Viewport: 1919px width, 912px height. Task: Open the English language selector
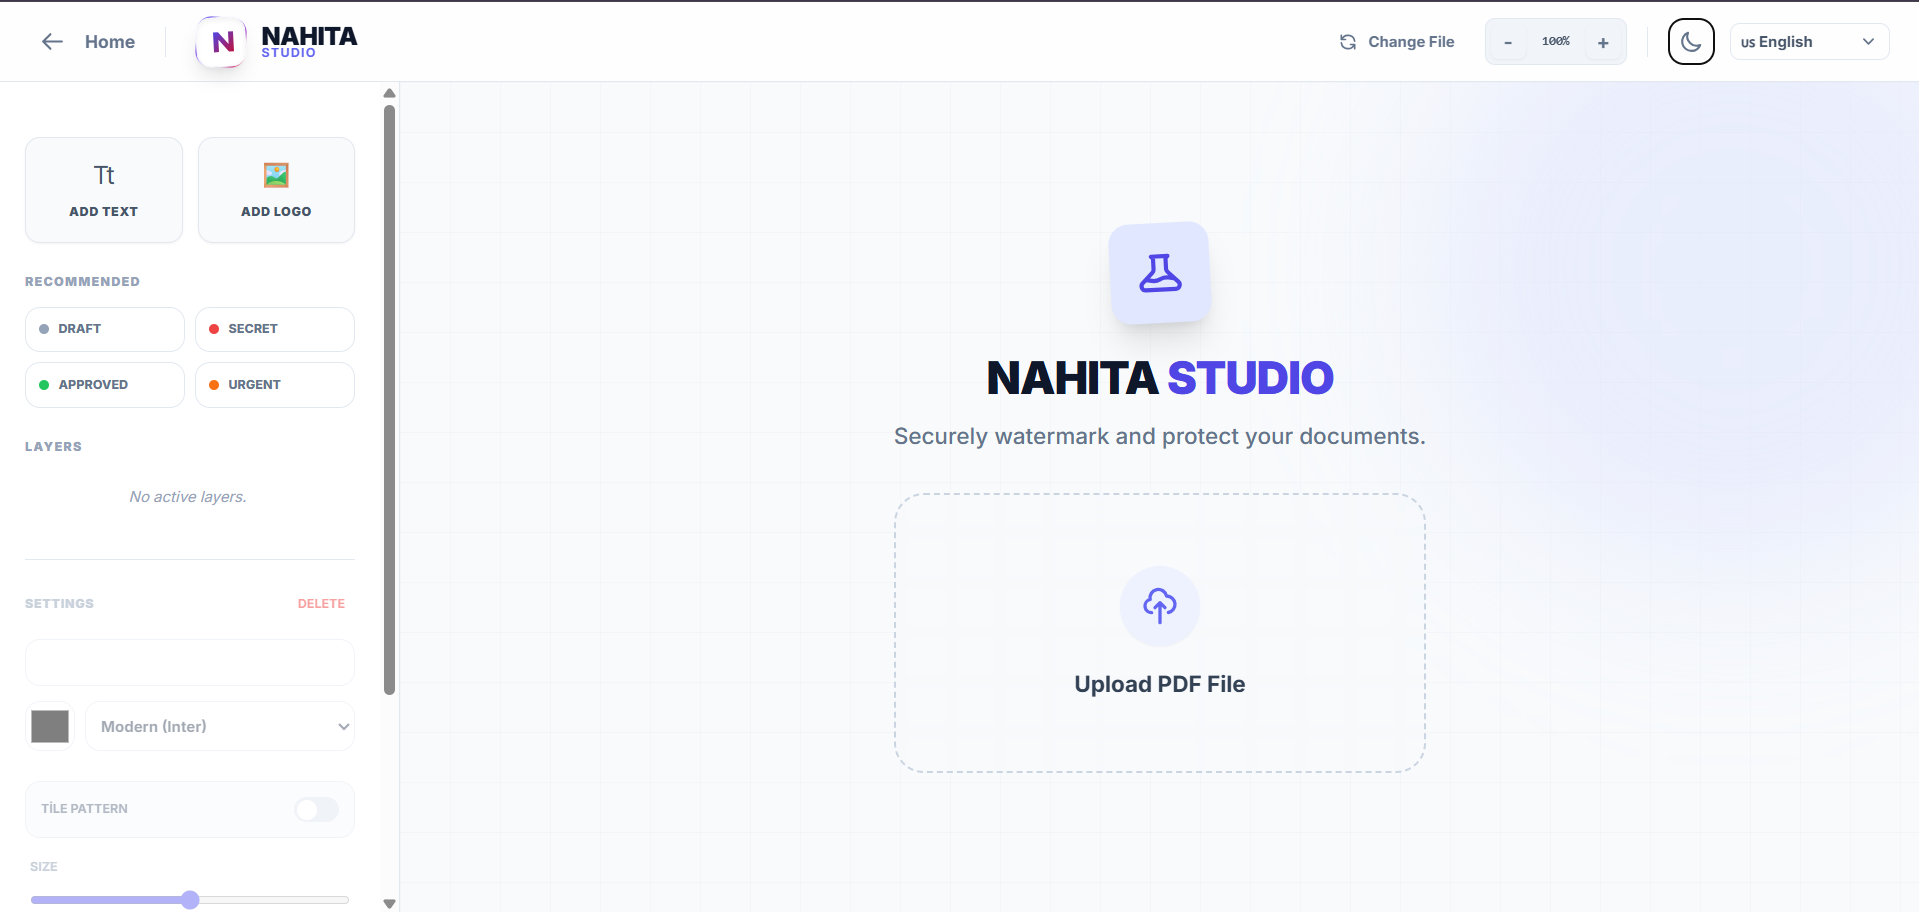[x=1809, y=41]
